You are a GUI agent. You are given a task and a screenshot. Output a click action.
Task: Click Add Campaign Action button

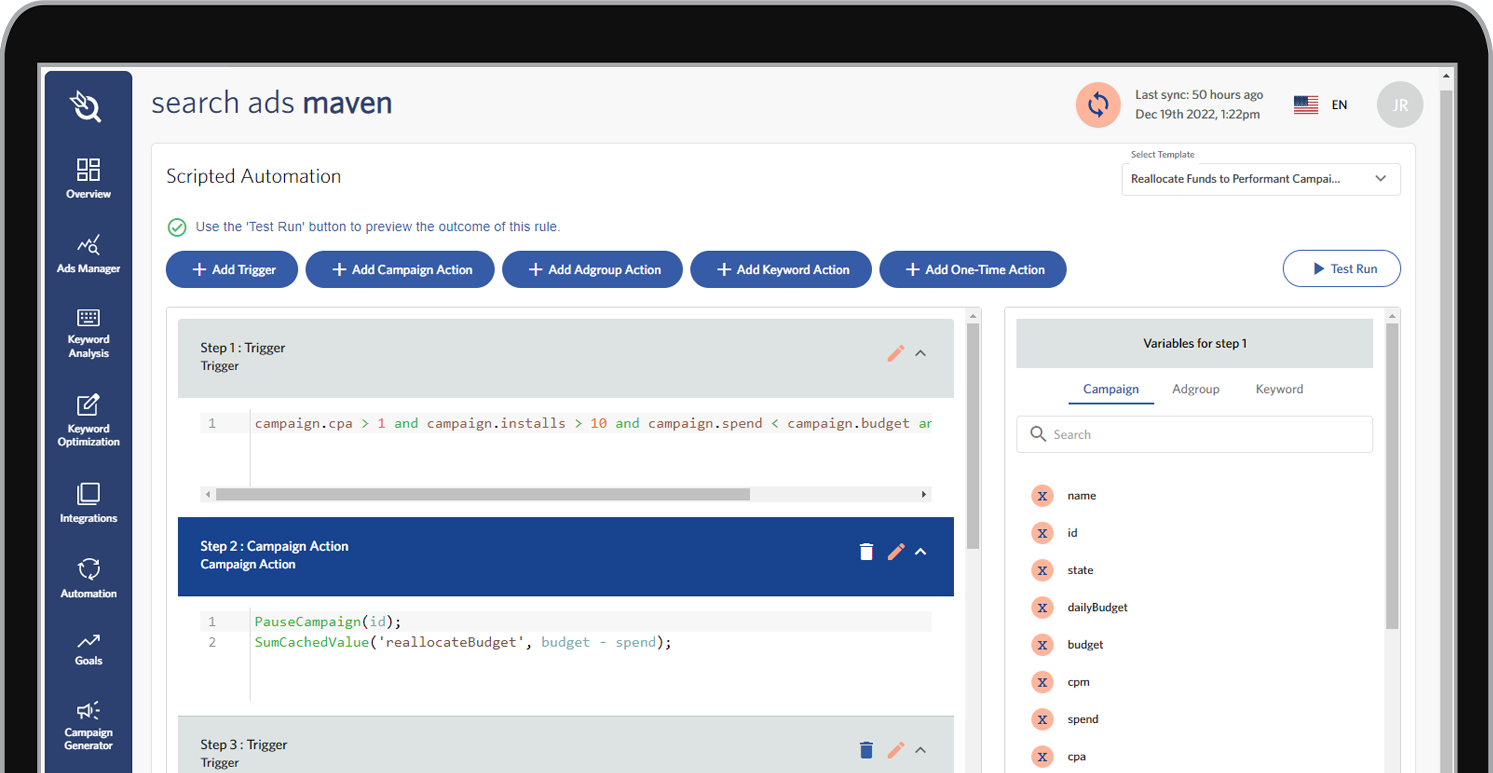pyautogui.click(x=400, y=270)
